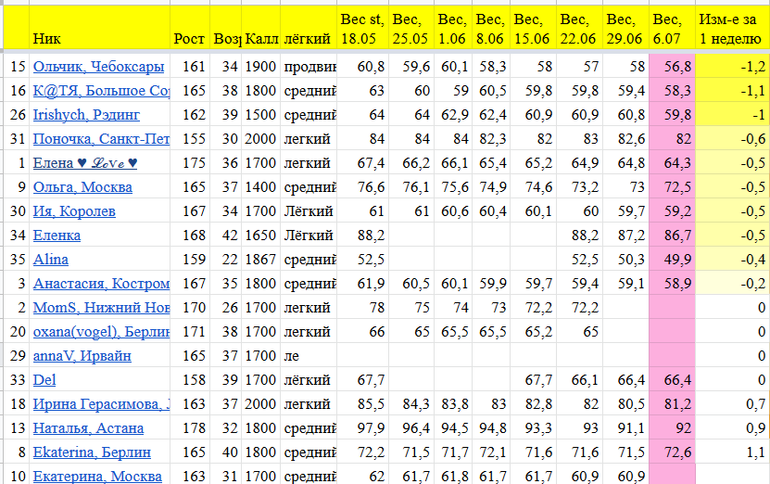Open the oxana(vogel), Берлин link
The height and width of the screenshot is (484, 770).
click(x=100, y=331)
